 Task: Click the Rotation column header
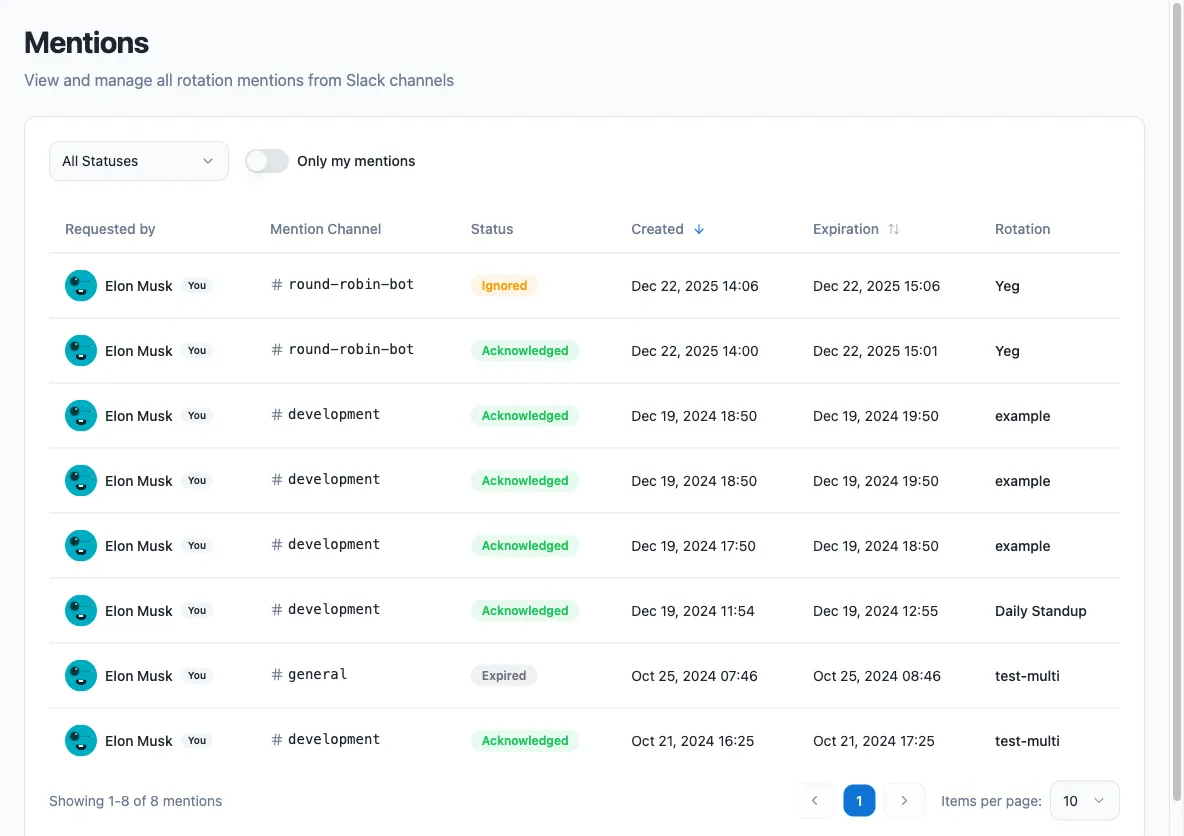1022,229
